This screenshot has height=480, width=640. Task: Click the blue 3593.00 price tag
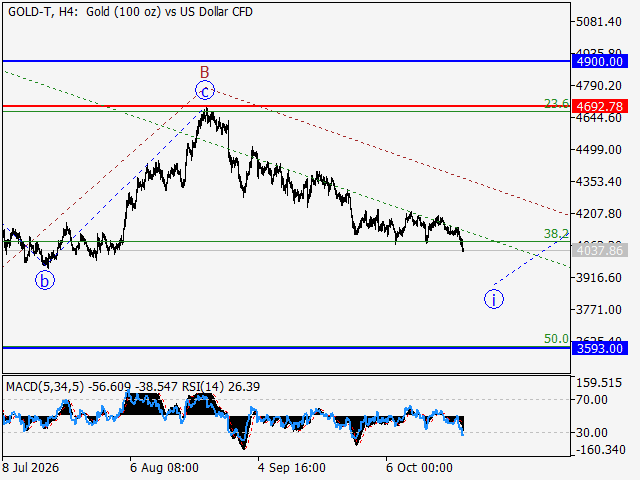click(x=600, y=349)
